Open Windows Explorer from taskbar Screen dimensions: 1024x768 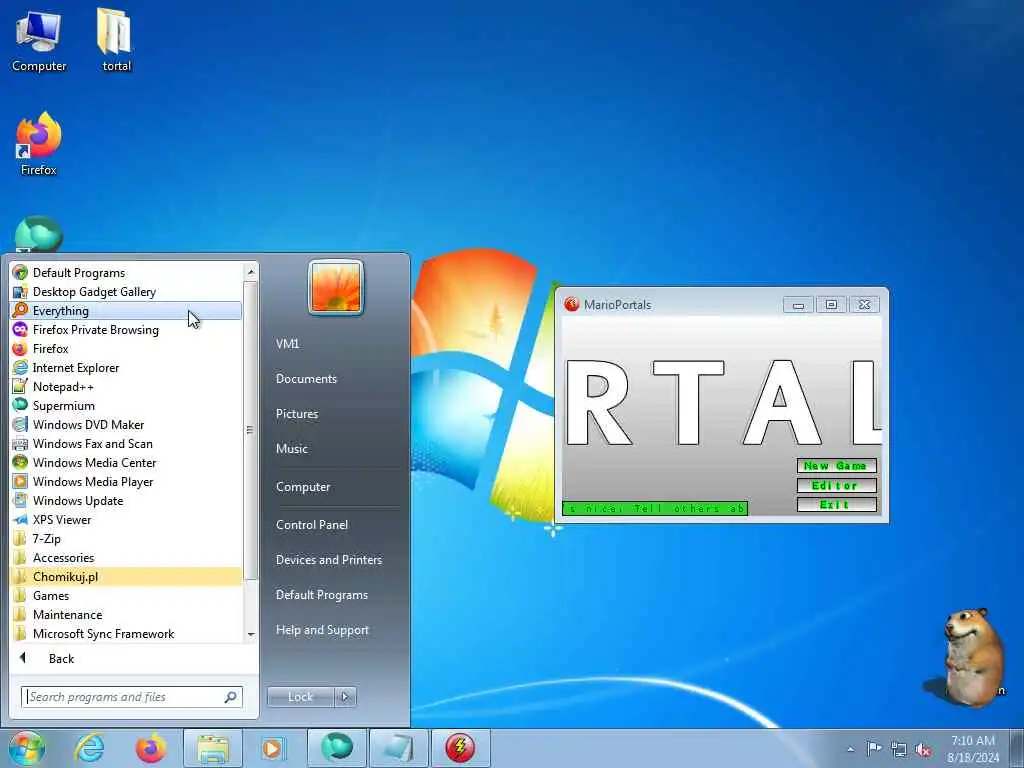[x=213, y=748]
